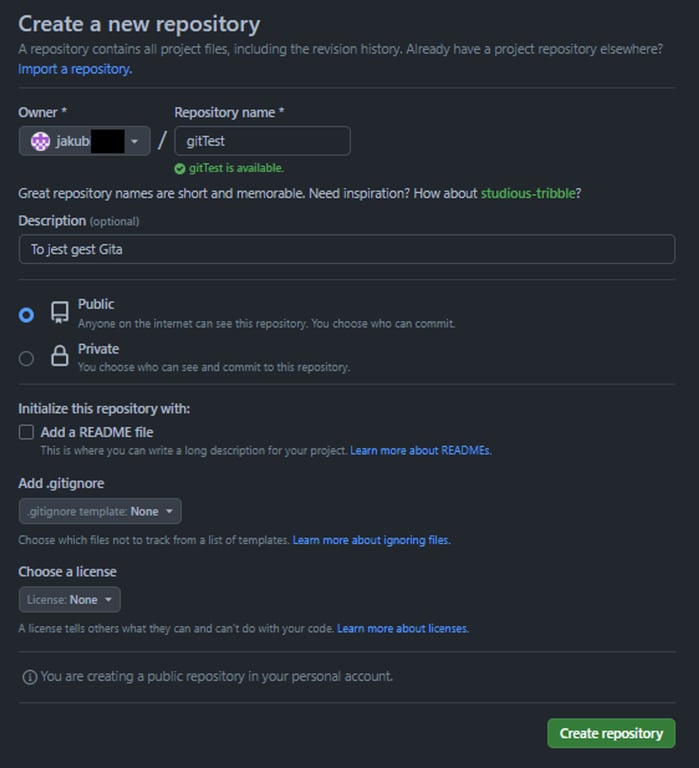The height and width of the screenshot is (768, 699).
Task: Click the Add a README file label
Action: (97, 432)
